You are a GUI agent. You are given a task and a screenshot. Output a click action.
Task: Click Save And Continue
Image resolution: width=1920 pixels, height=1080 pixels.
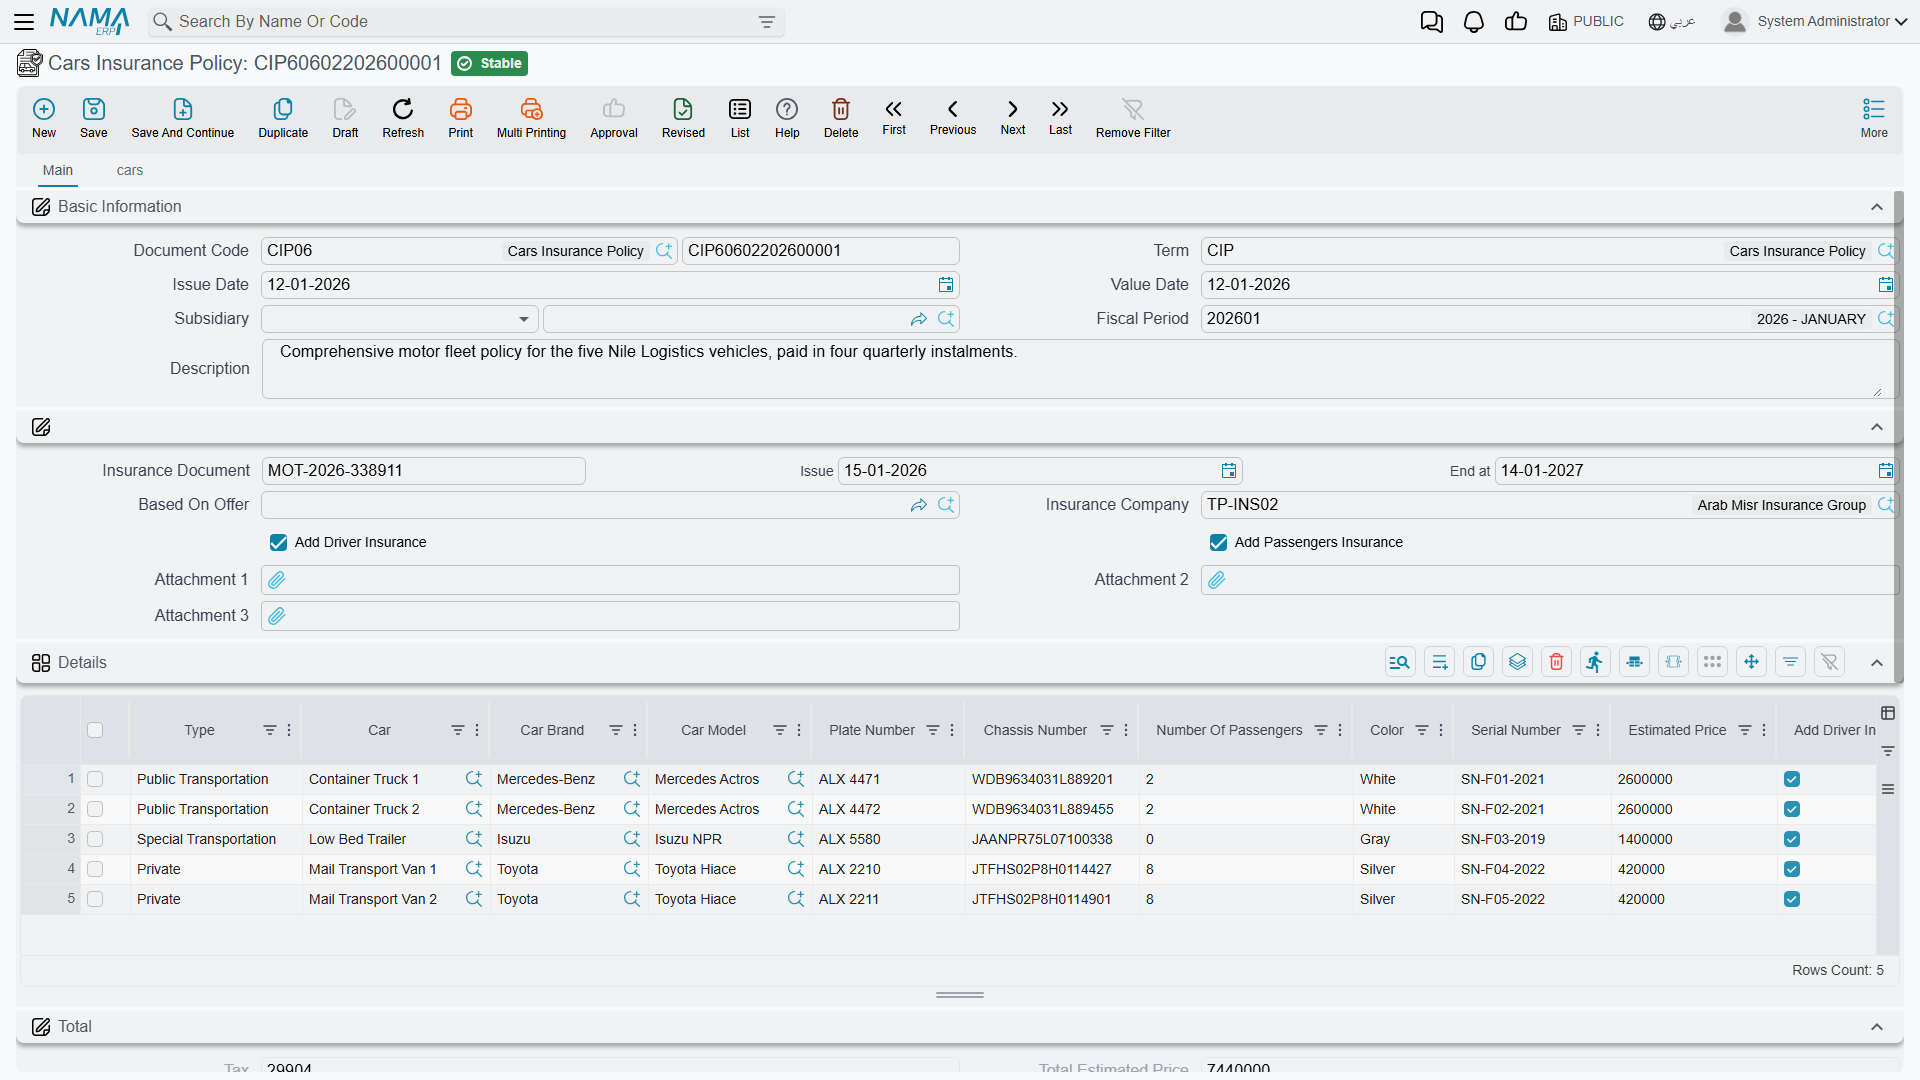pyautogui.click(x=183, y=118)
